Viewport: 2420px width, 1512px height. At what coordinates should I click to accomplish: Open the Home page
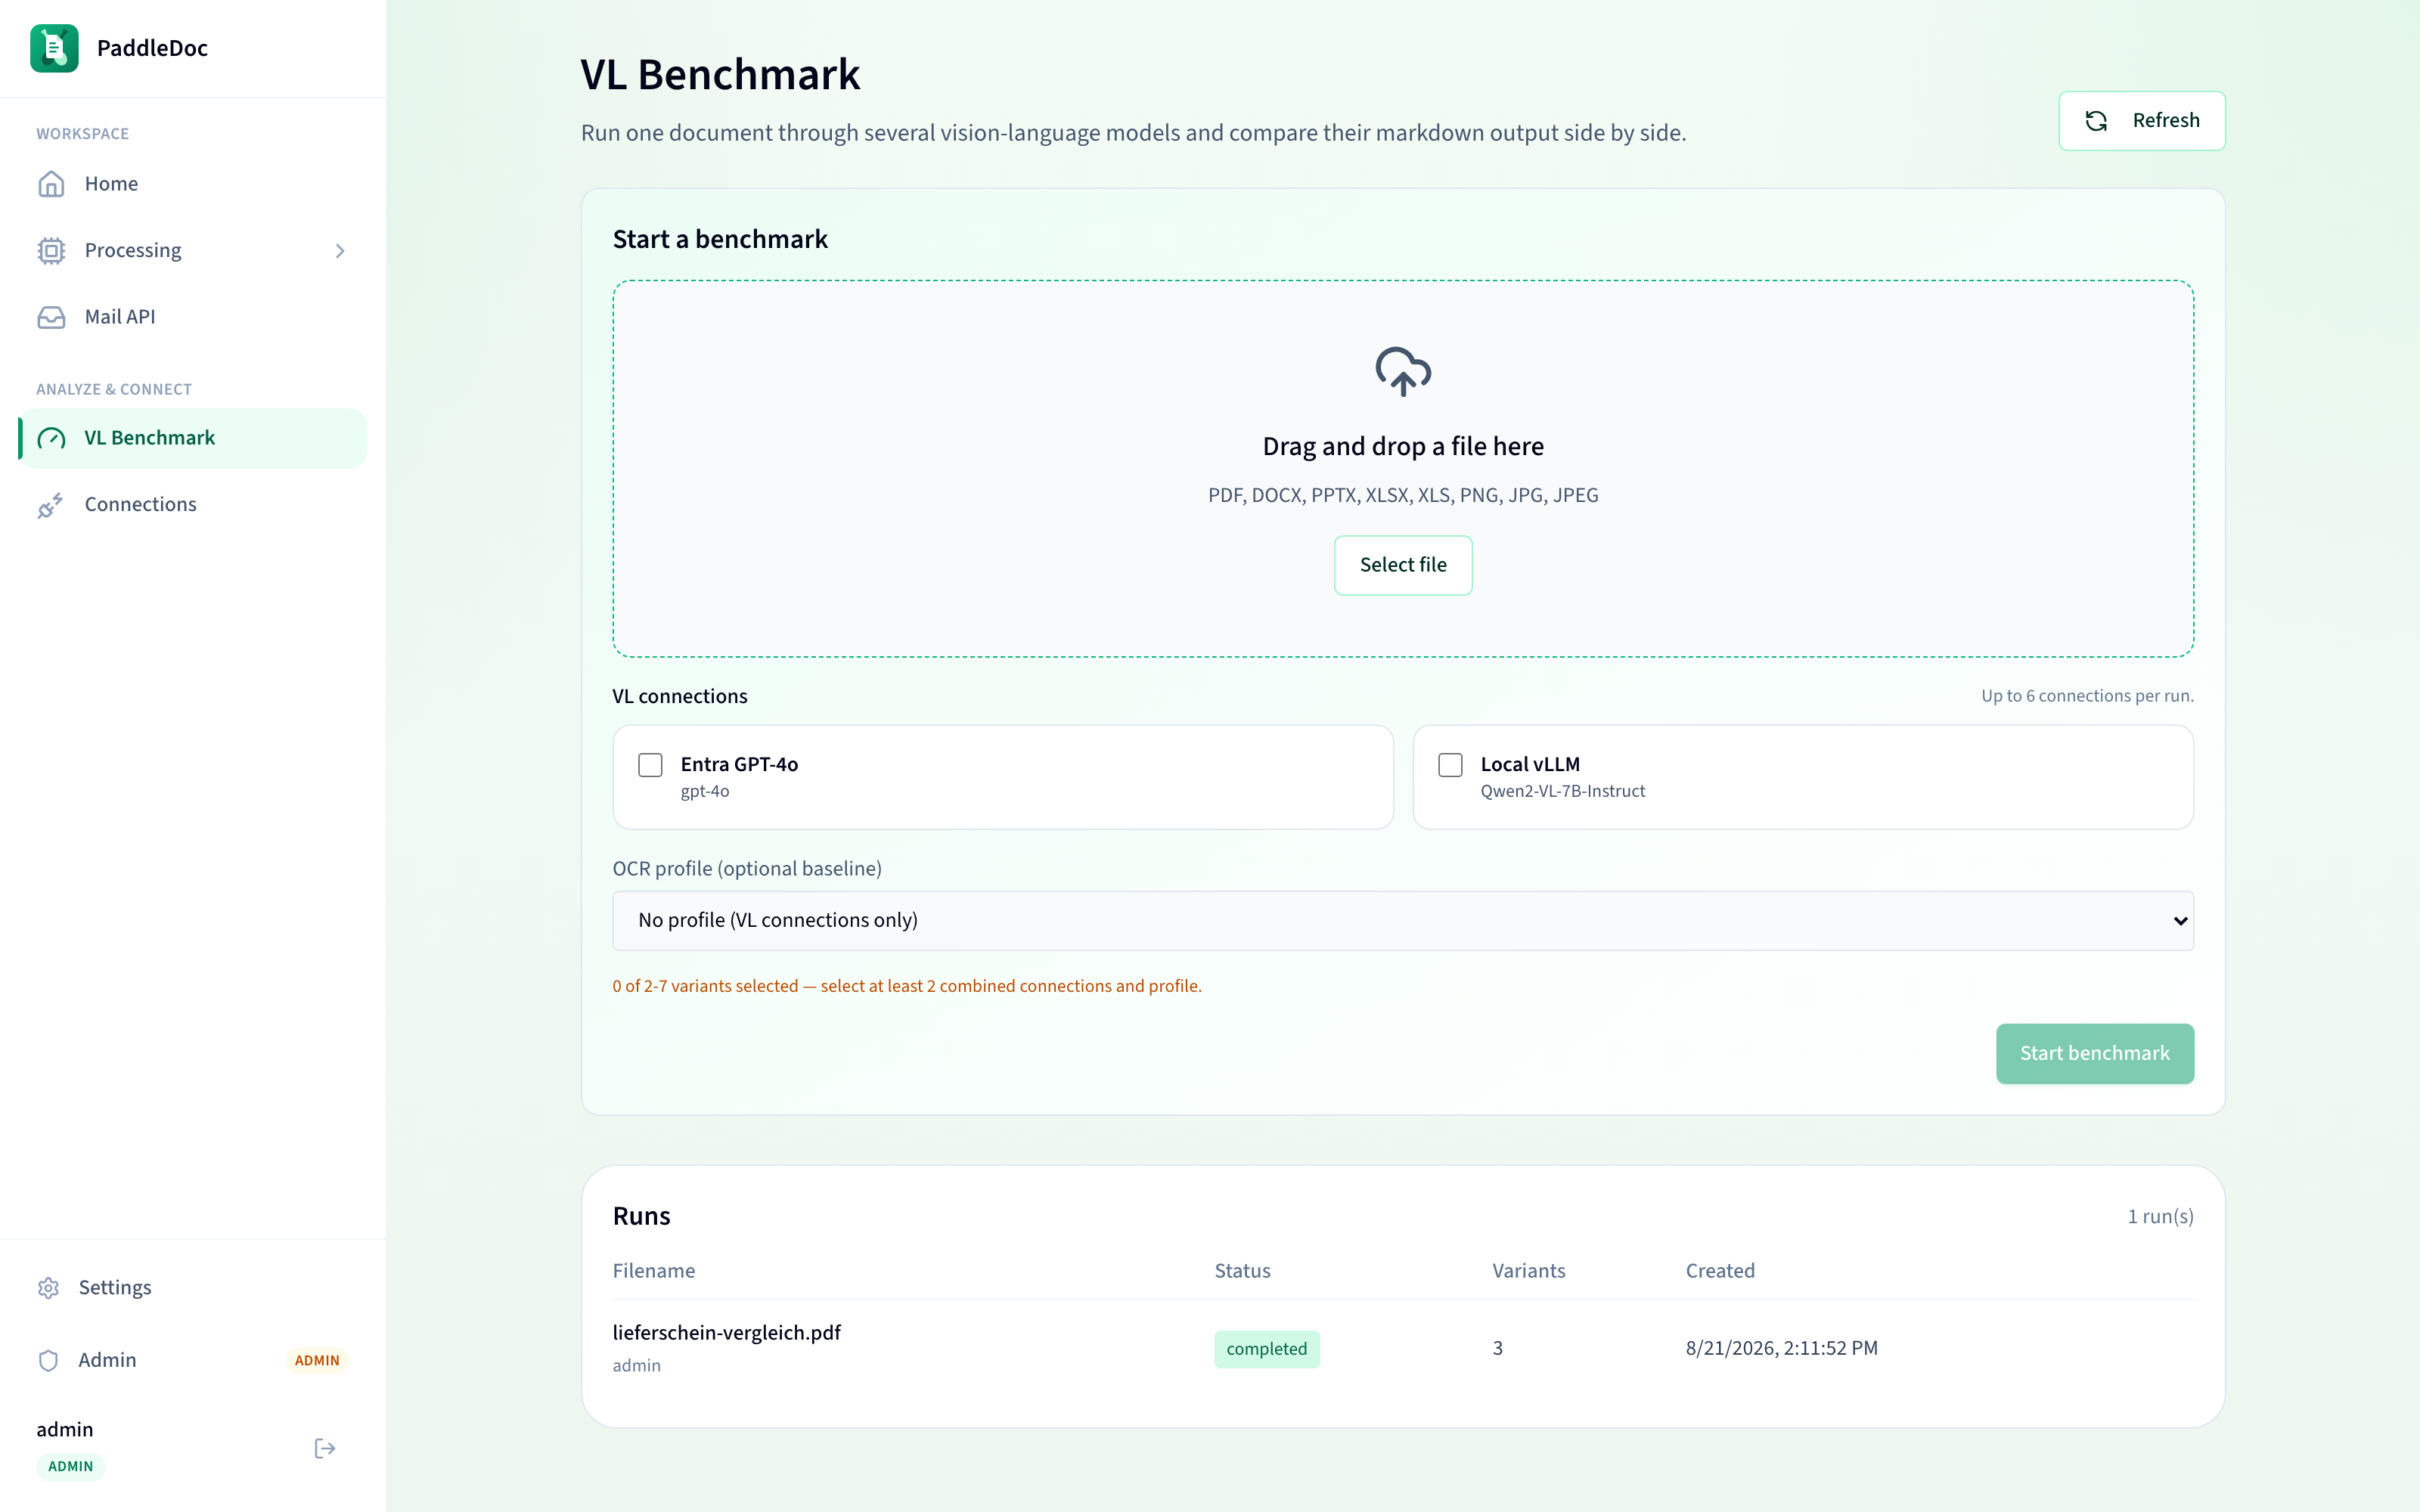coord(193,184)
